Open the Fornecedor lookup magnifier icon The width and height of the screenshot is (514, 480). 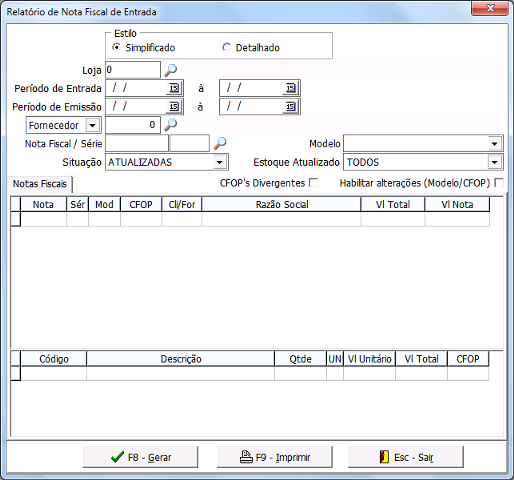pyautogui.click(x=171, y=125)
